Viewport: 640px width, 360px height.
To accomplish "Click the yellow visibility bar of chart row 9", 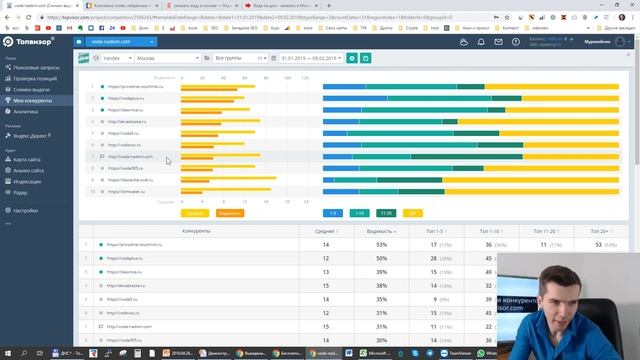I will [x=229, y=178].
